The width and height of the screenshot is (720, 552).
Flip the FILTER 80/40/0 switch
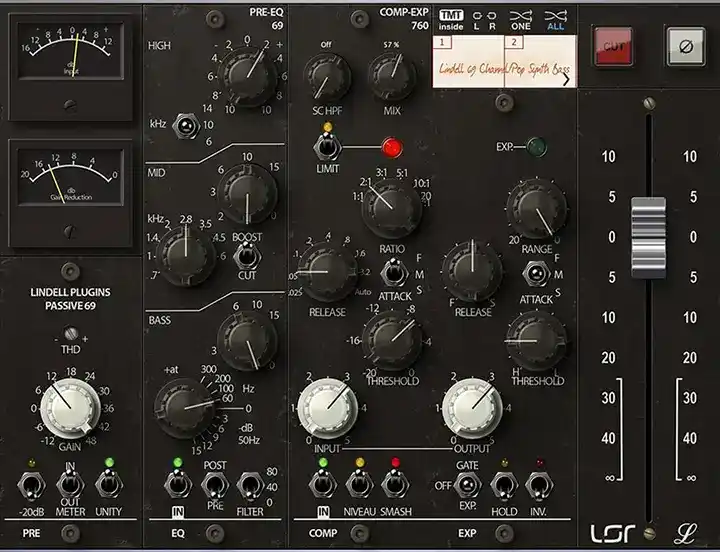tap(250, 487)
